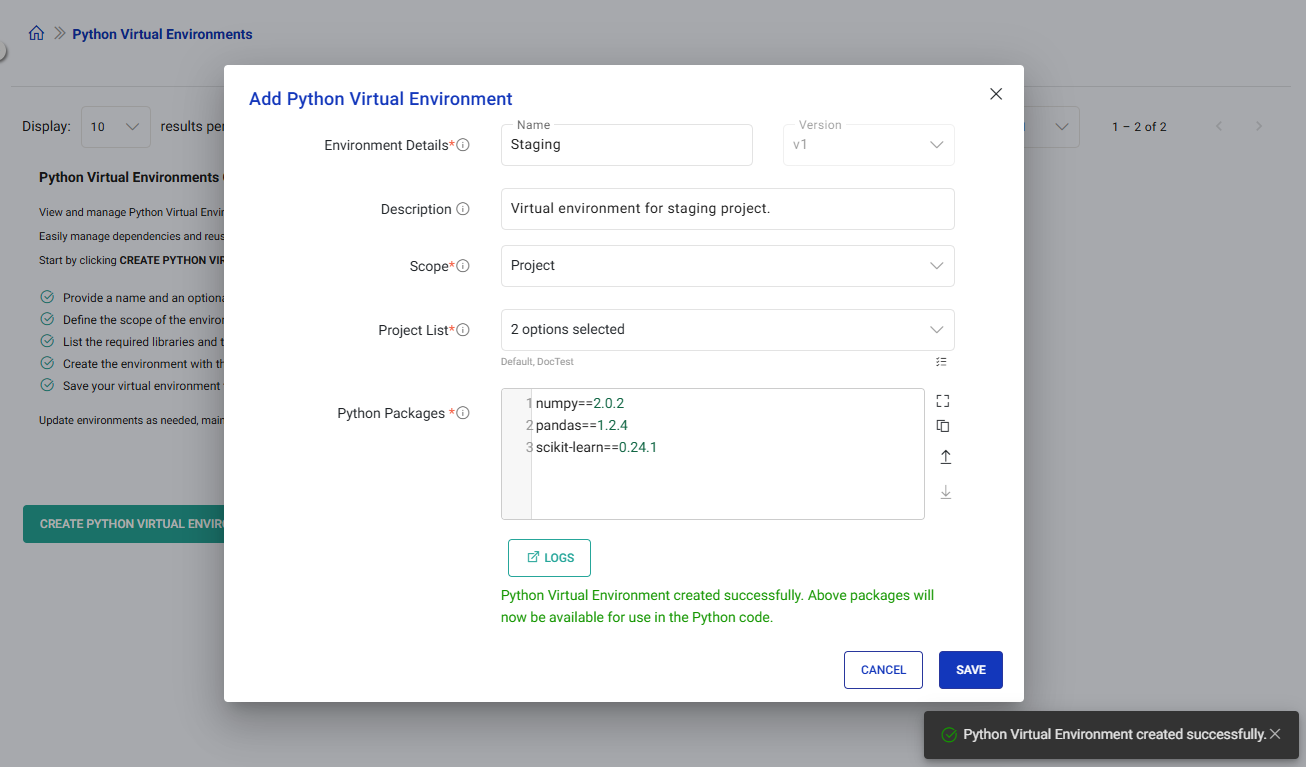The image size is (1306, 767).
Task: Click the SAVE button
Action: coord(970,670)
